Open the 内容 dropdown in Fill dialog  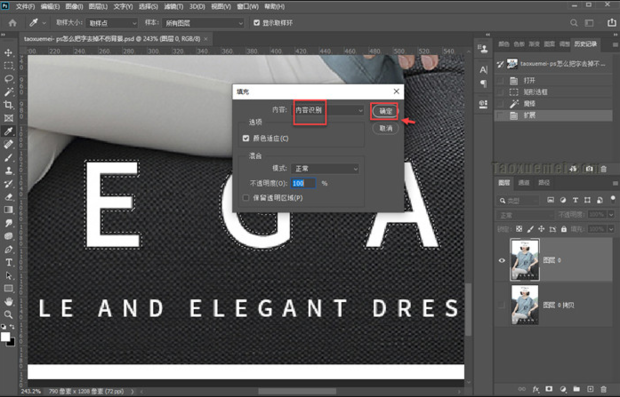(x=328, y=110)
